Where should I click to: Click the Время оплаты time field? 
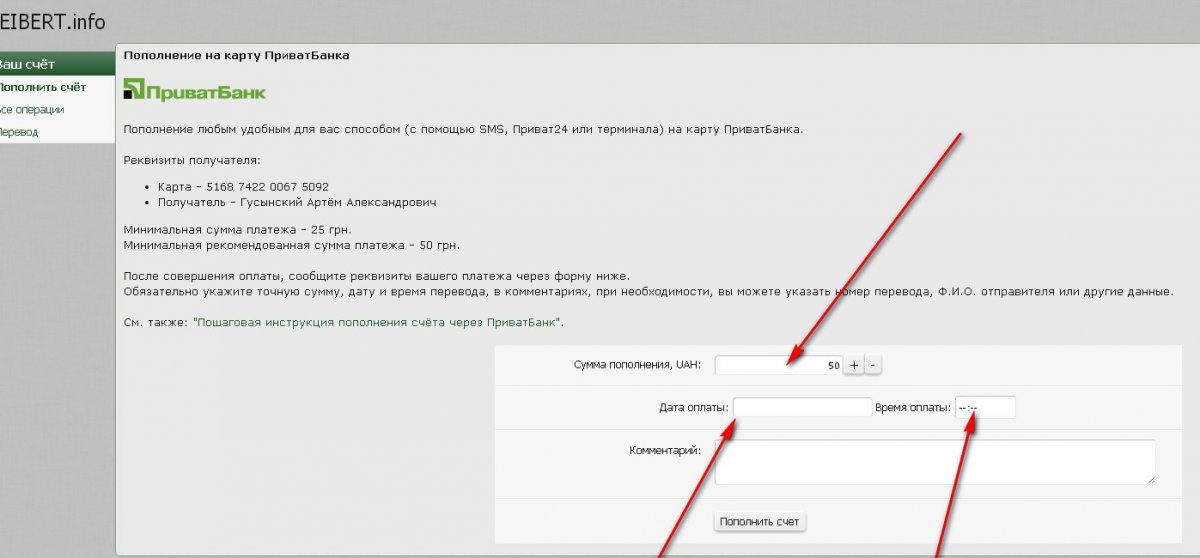point(985,407)
